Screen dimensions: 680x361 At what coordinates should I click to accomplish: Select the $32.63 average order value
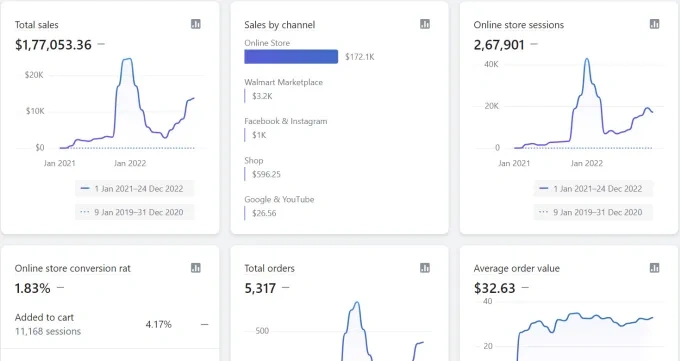pos(494,289)
